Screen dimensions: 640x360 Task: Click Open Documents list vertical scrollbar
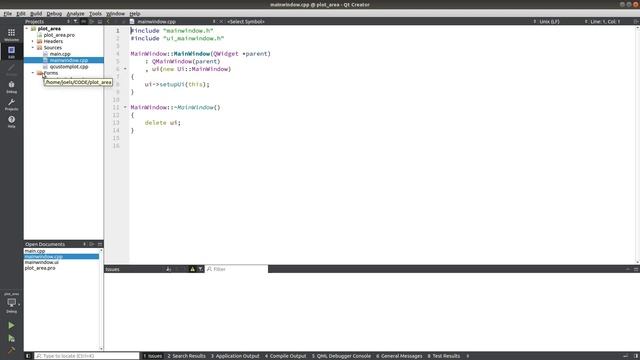(x=102, y=299)
